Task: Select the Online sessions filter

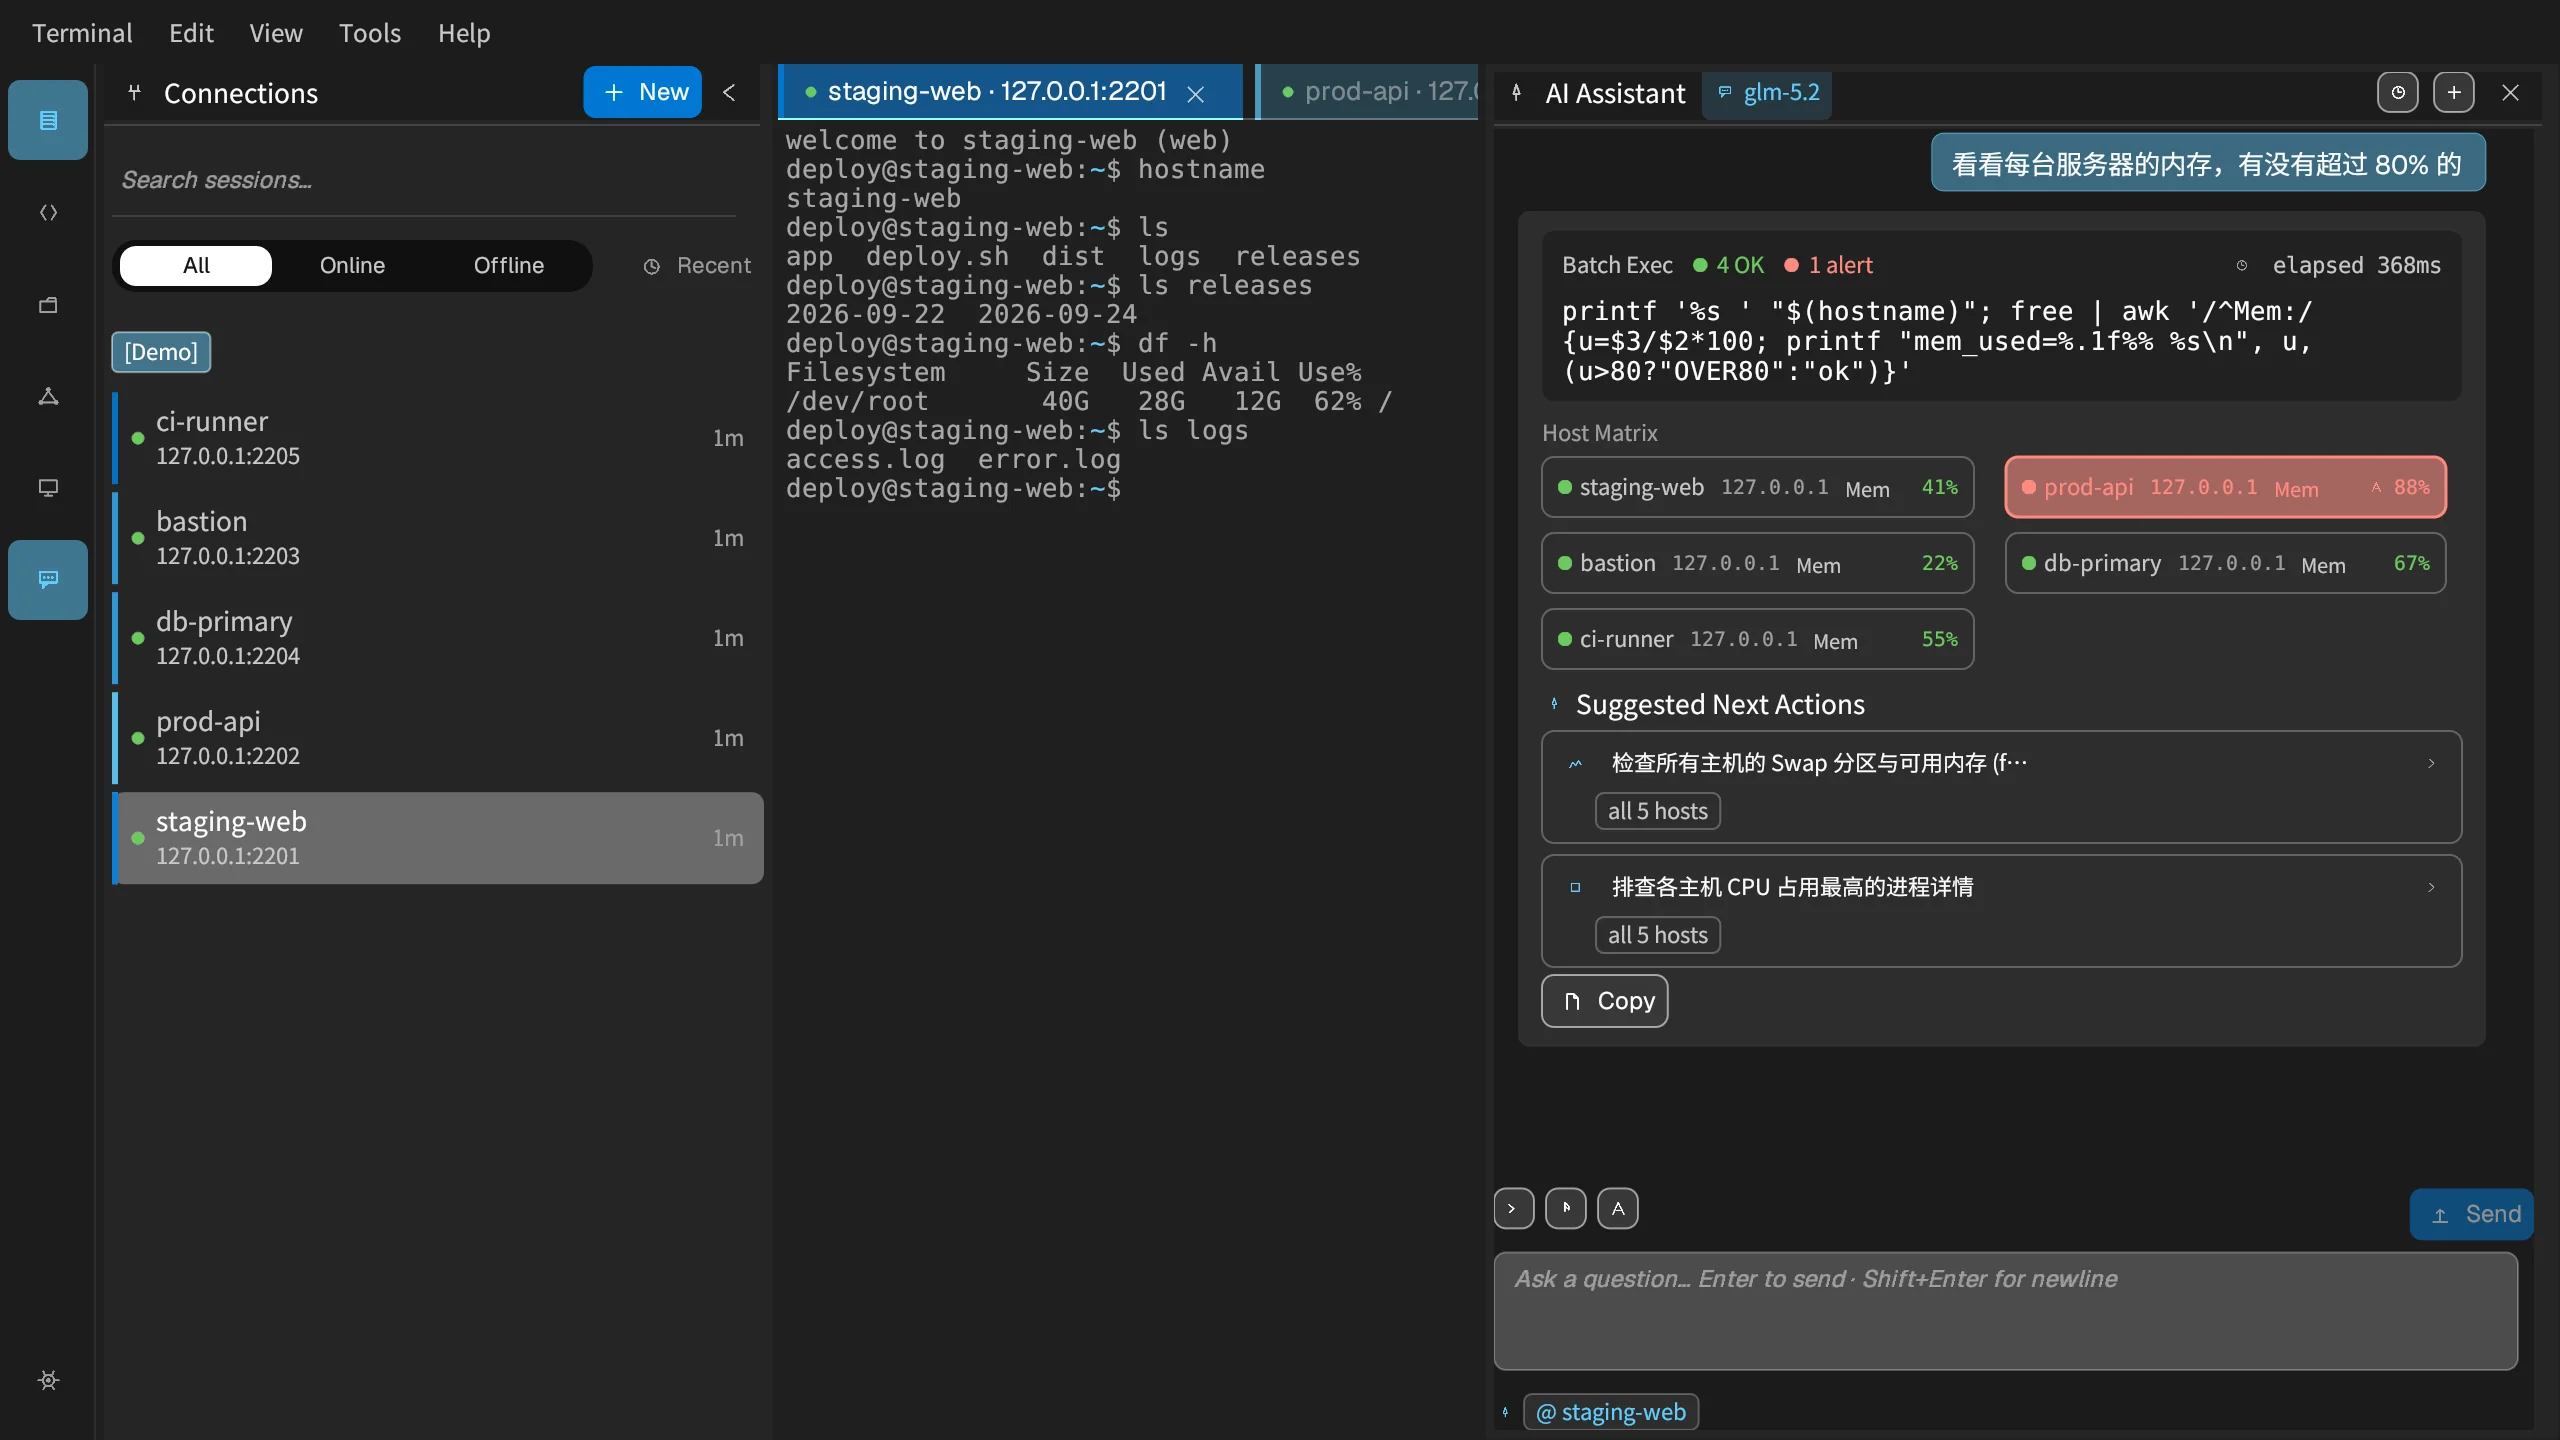Action: tap(352, 265)
